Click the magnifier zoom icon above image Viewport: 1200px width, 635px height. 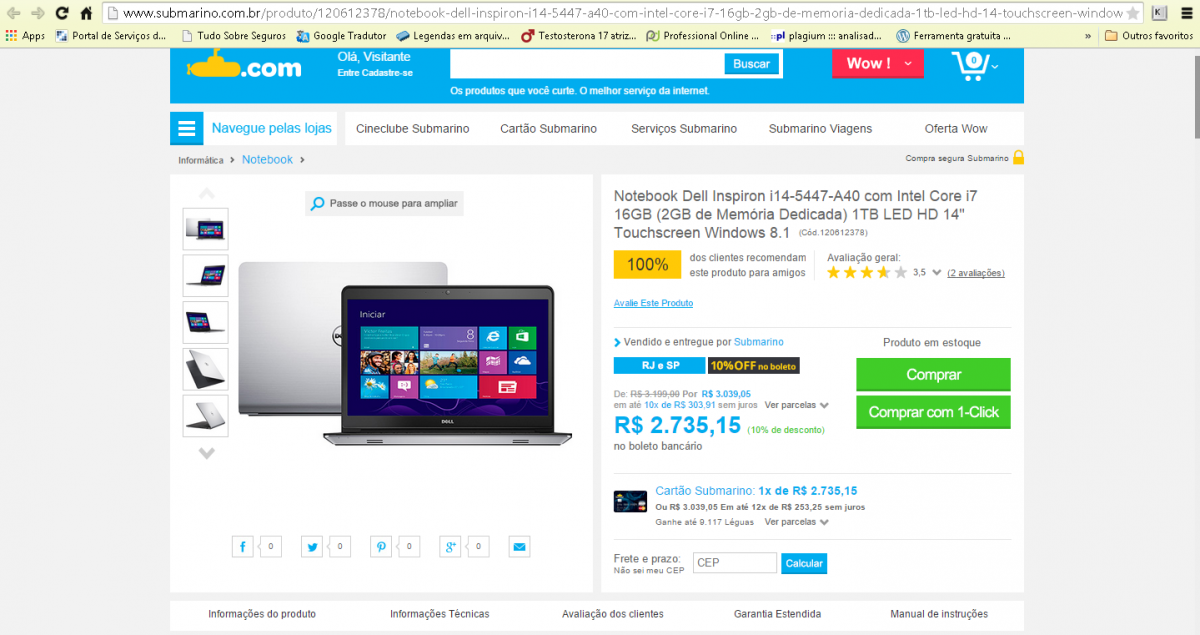click(x=318, y=204)
